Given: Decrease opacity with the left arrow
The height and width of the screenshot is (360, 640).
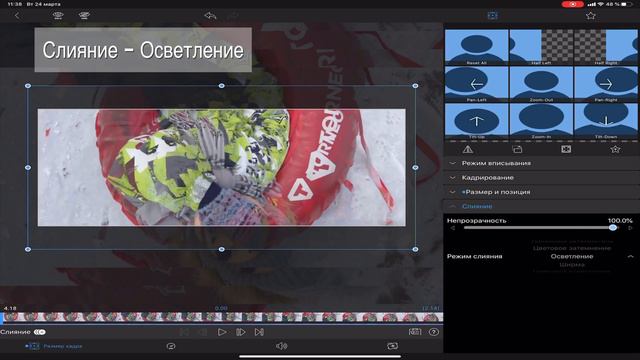Looking at the screenshot, I should pos(452,228).
